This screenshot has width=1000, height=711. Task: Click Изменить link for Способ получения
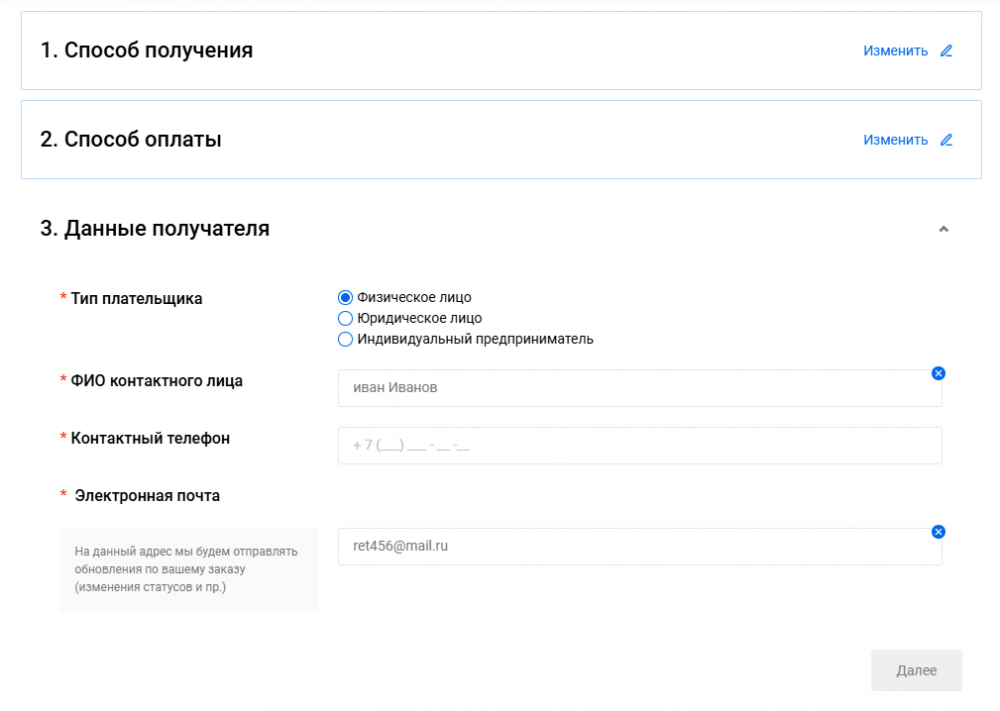coord(895,51)
